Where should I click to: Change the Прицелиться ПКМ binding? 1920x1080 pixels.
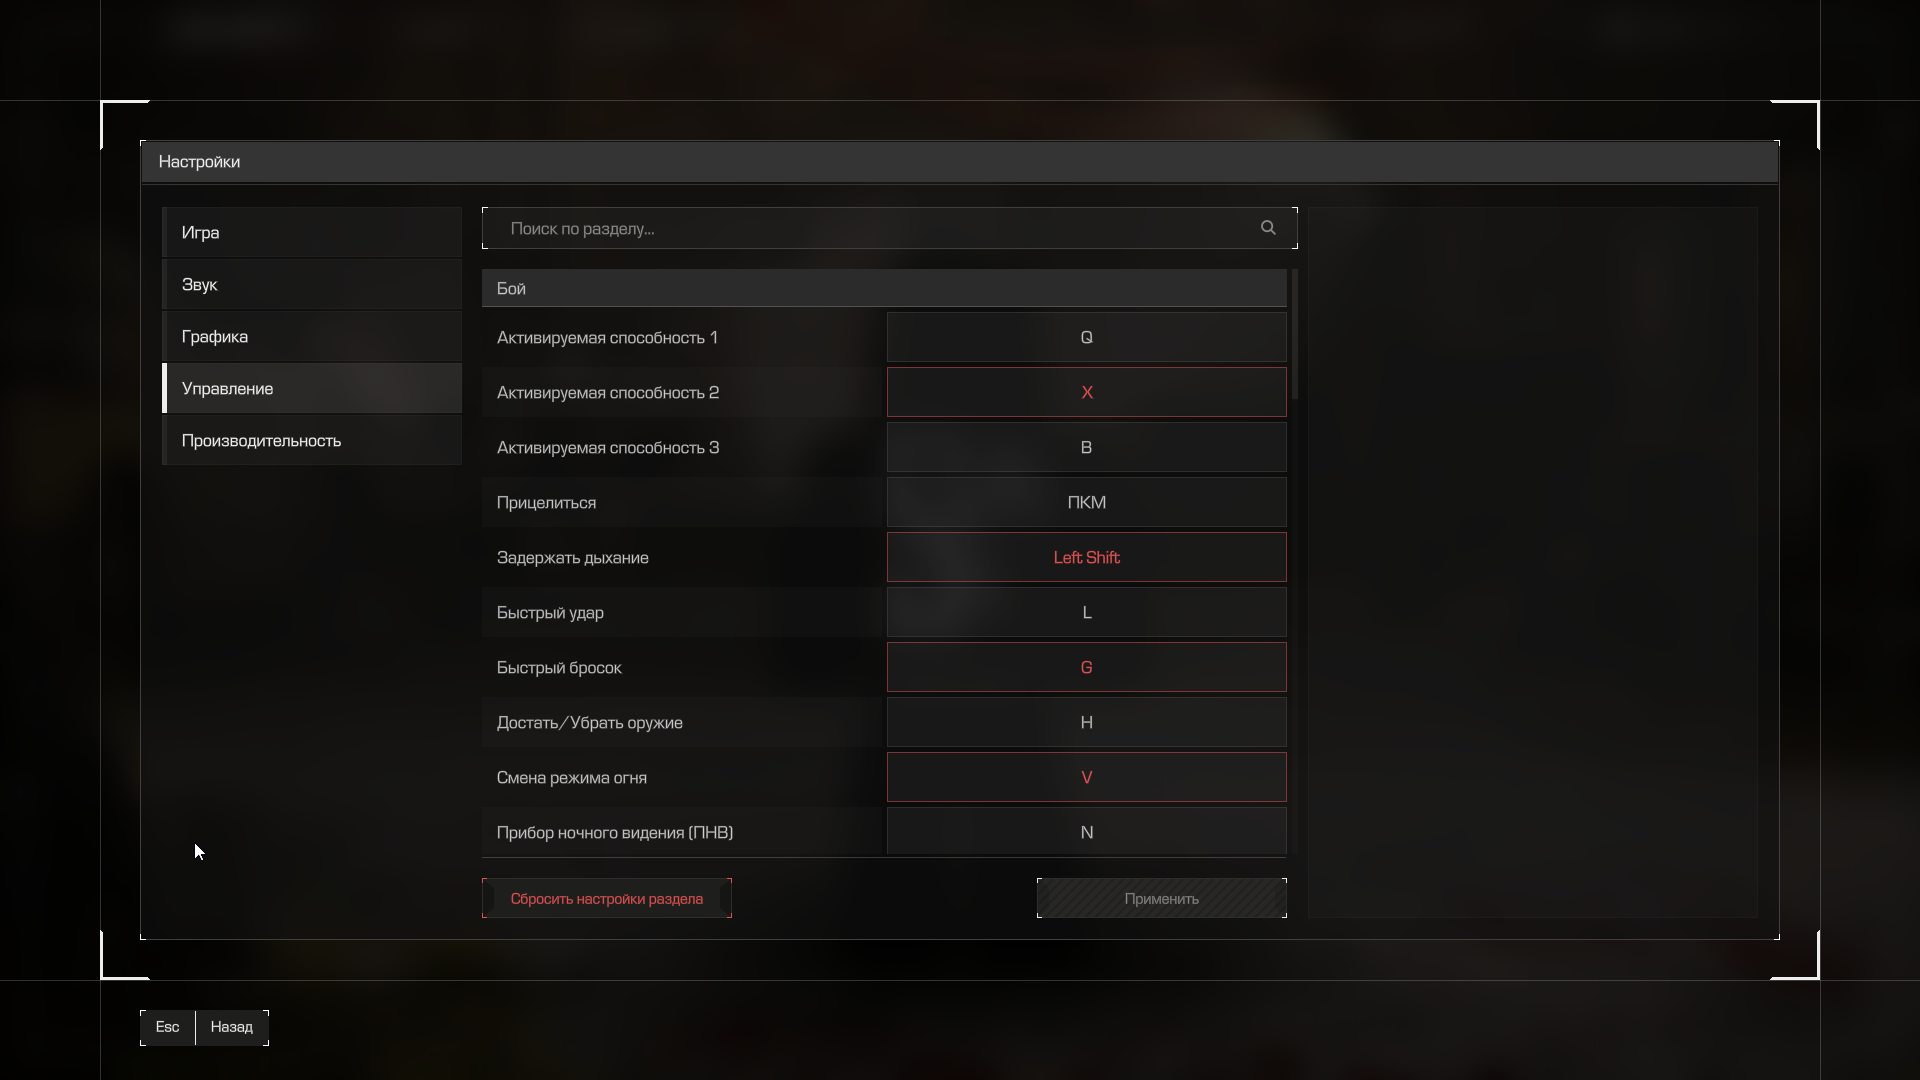pyautogui.click(x=1086, y=502)
